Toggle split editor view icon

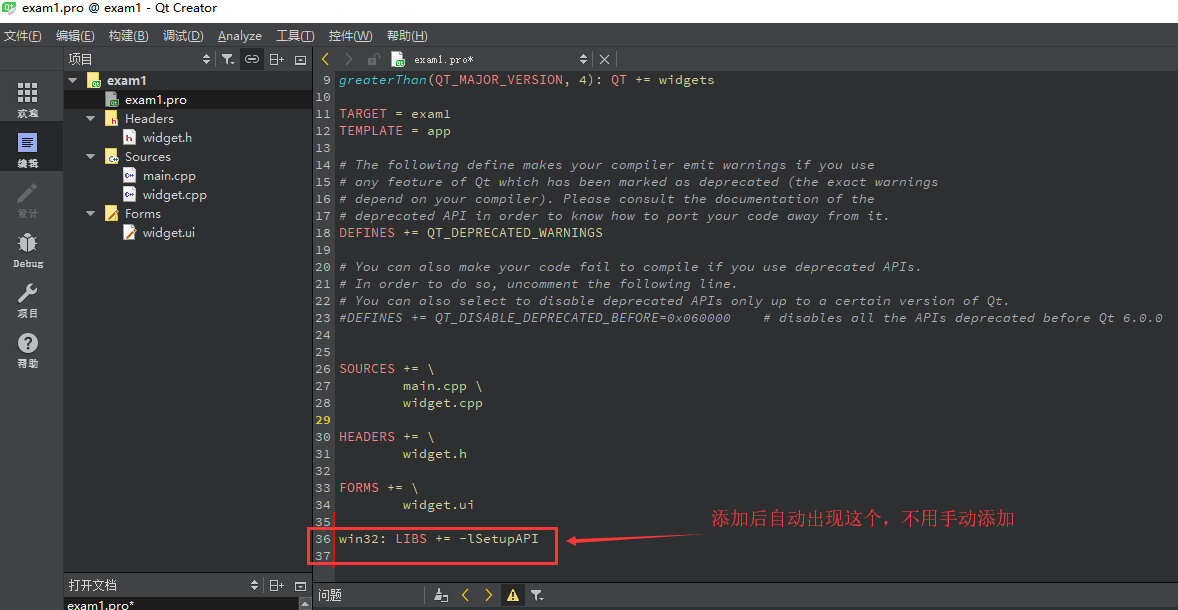coord(276,59)
